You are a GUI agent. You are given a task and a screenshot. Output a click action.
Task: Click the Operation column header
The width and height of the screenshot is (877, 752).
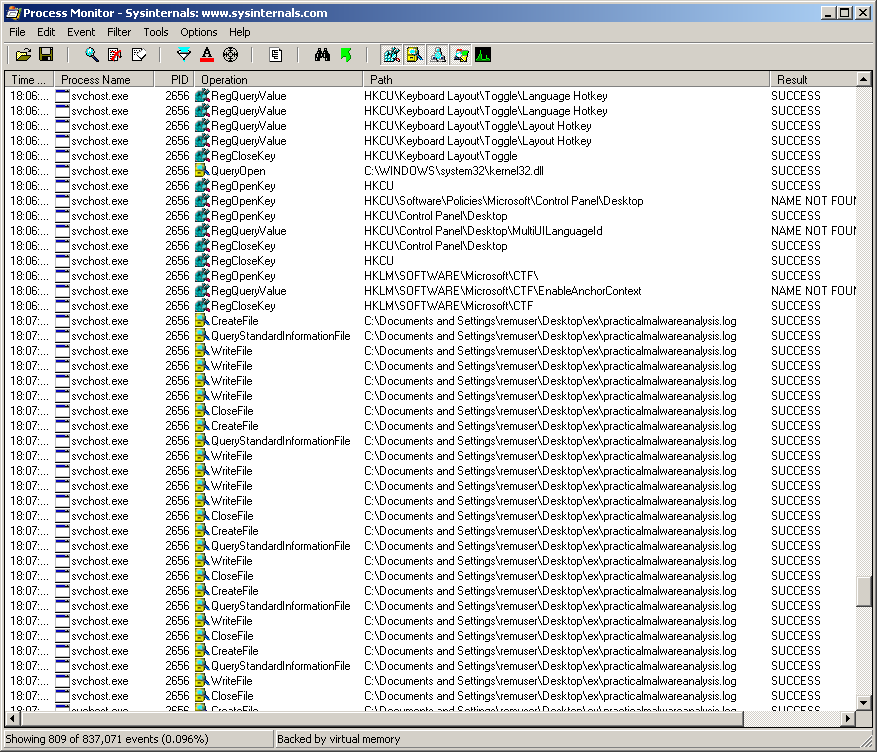pyautogui.click(x=279, y=79)
